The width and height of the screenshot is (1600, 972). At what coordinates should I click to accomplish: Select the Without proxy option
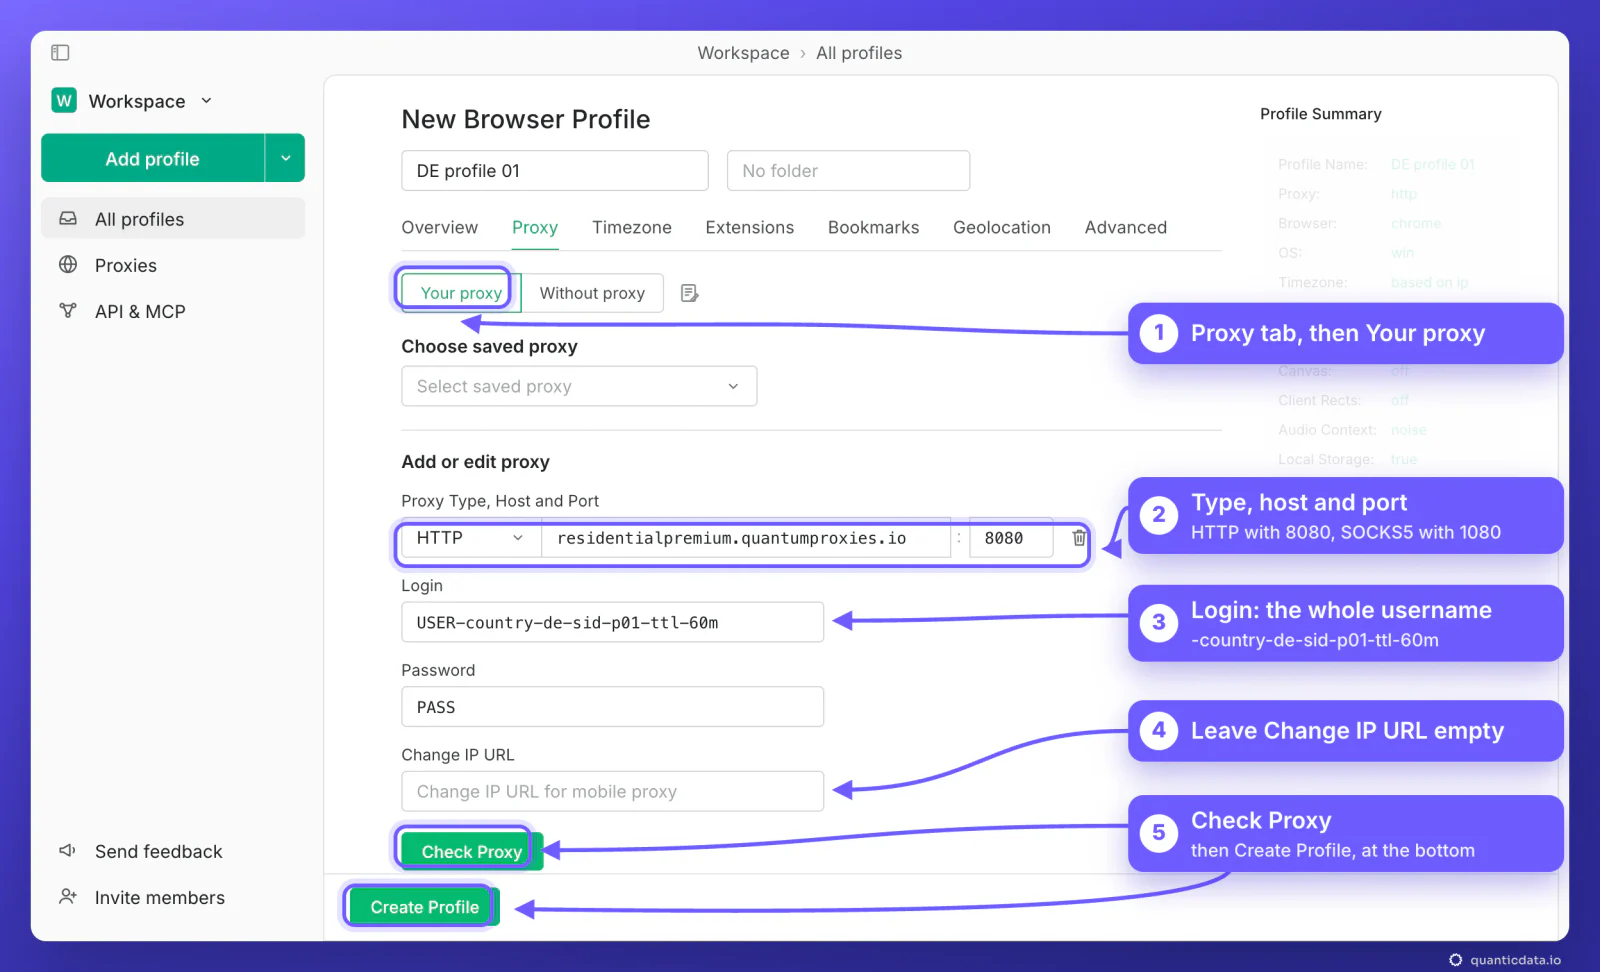click(592, 293)
